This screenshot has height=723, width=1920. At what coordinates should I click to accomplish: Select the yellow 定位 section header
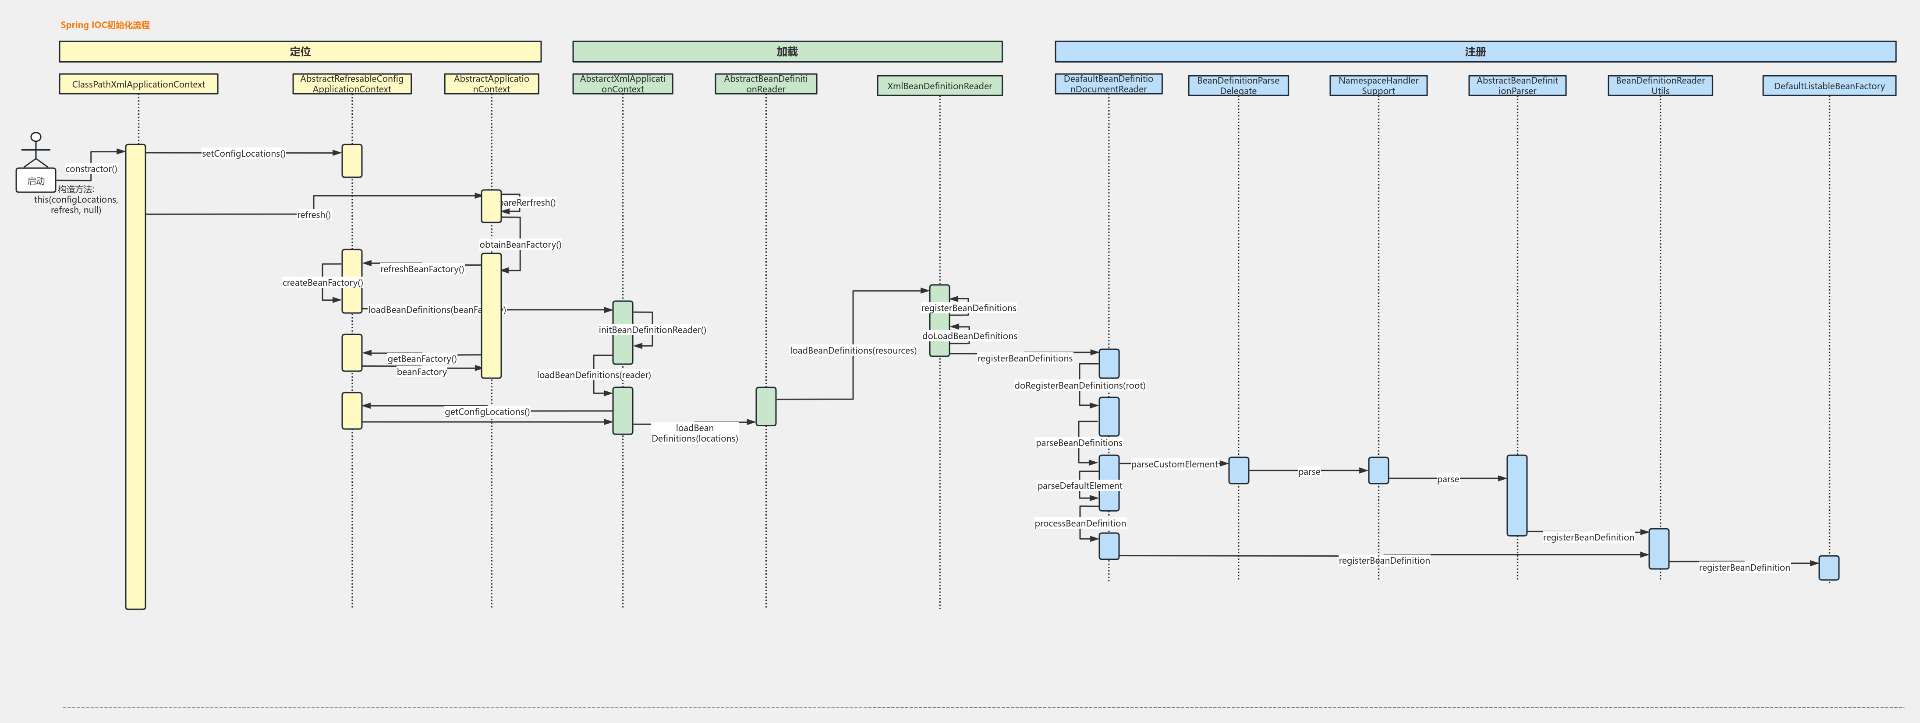(x=300, y=52)
